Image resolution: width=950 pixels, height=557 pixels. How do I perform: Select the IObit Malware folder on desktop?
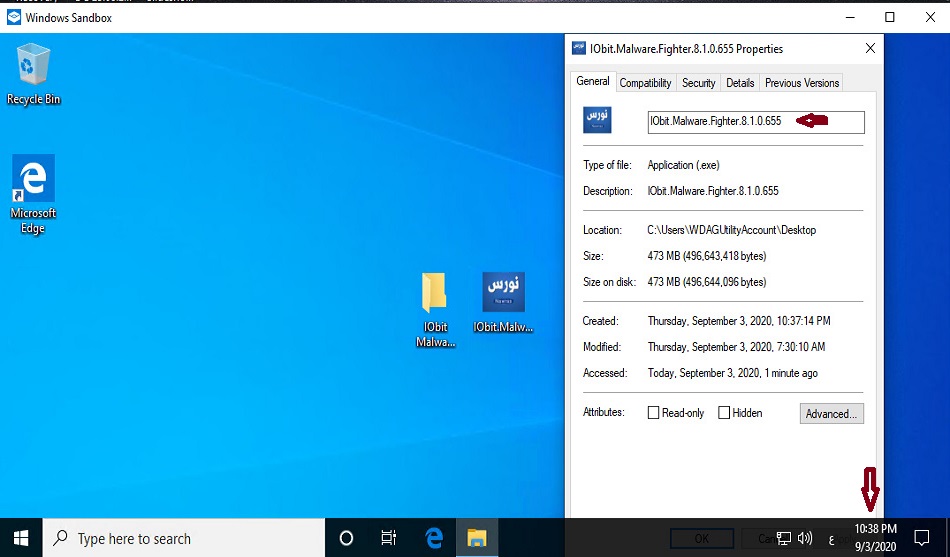click(435, 308)
